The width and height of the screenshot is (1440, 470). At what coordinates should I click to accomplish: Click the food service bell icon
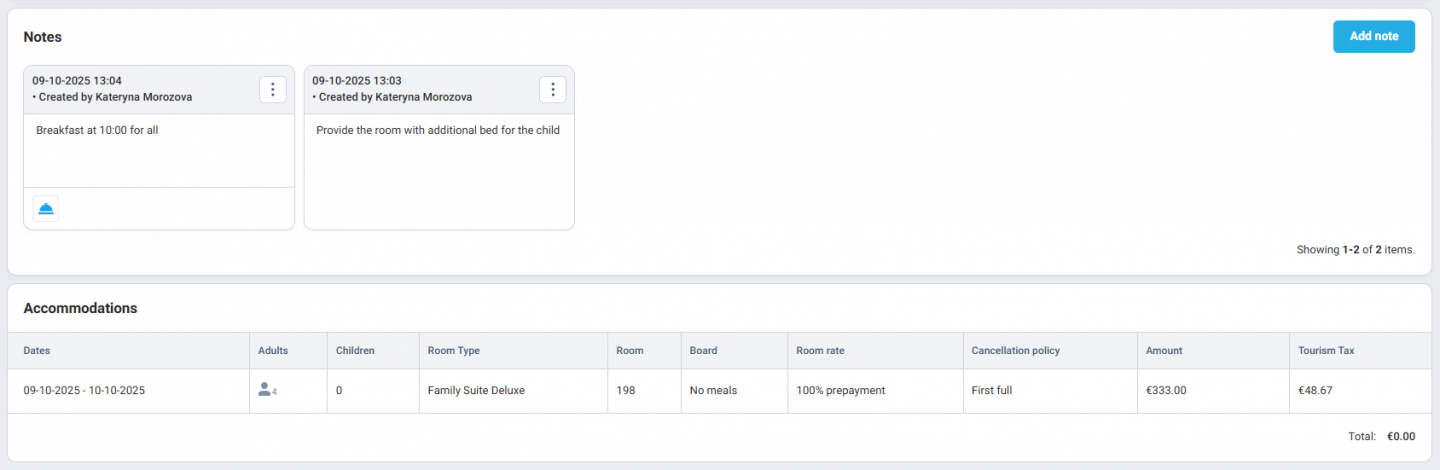click(46, 208)
